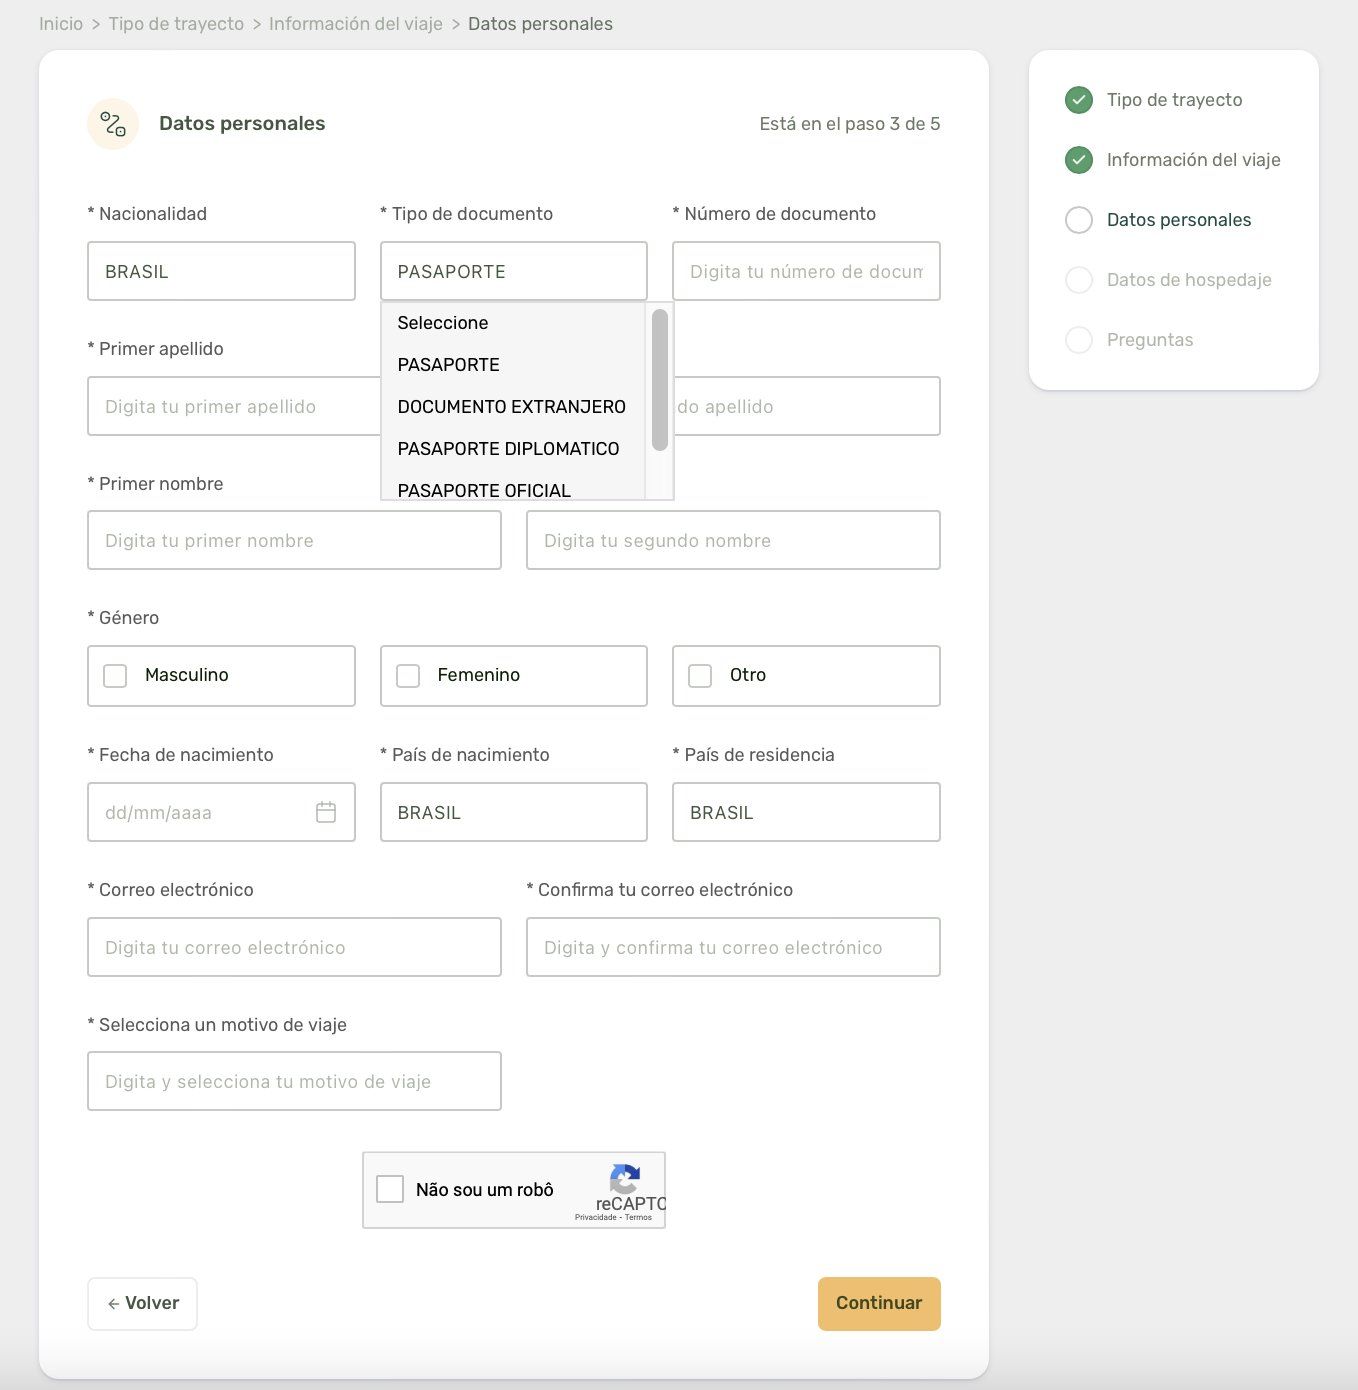Click the document type list scrollbar

659,380
